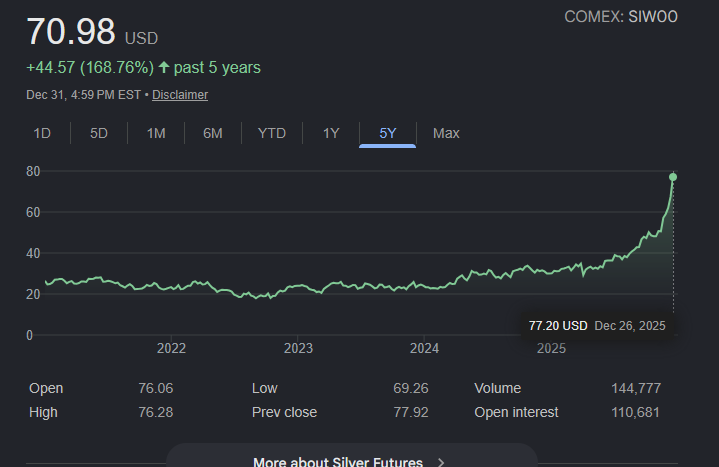Click the Dec 26, 2025 tooltip date
The height and width of the screenshot is (467, 719).
[x=630, y=326]
